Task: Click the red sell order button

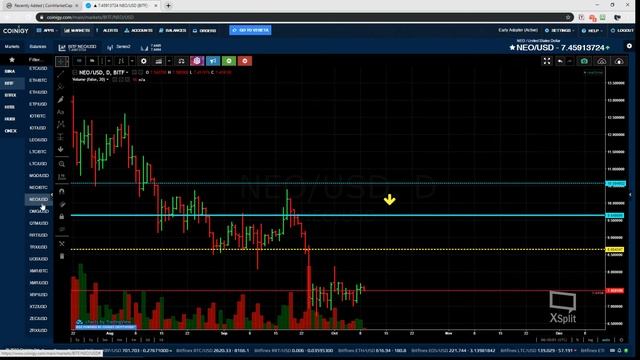Action: tap(245, 61)
